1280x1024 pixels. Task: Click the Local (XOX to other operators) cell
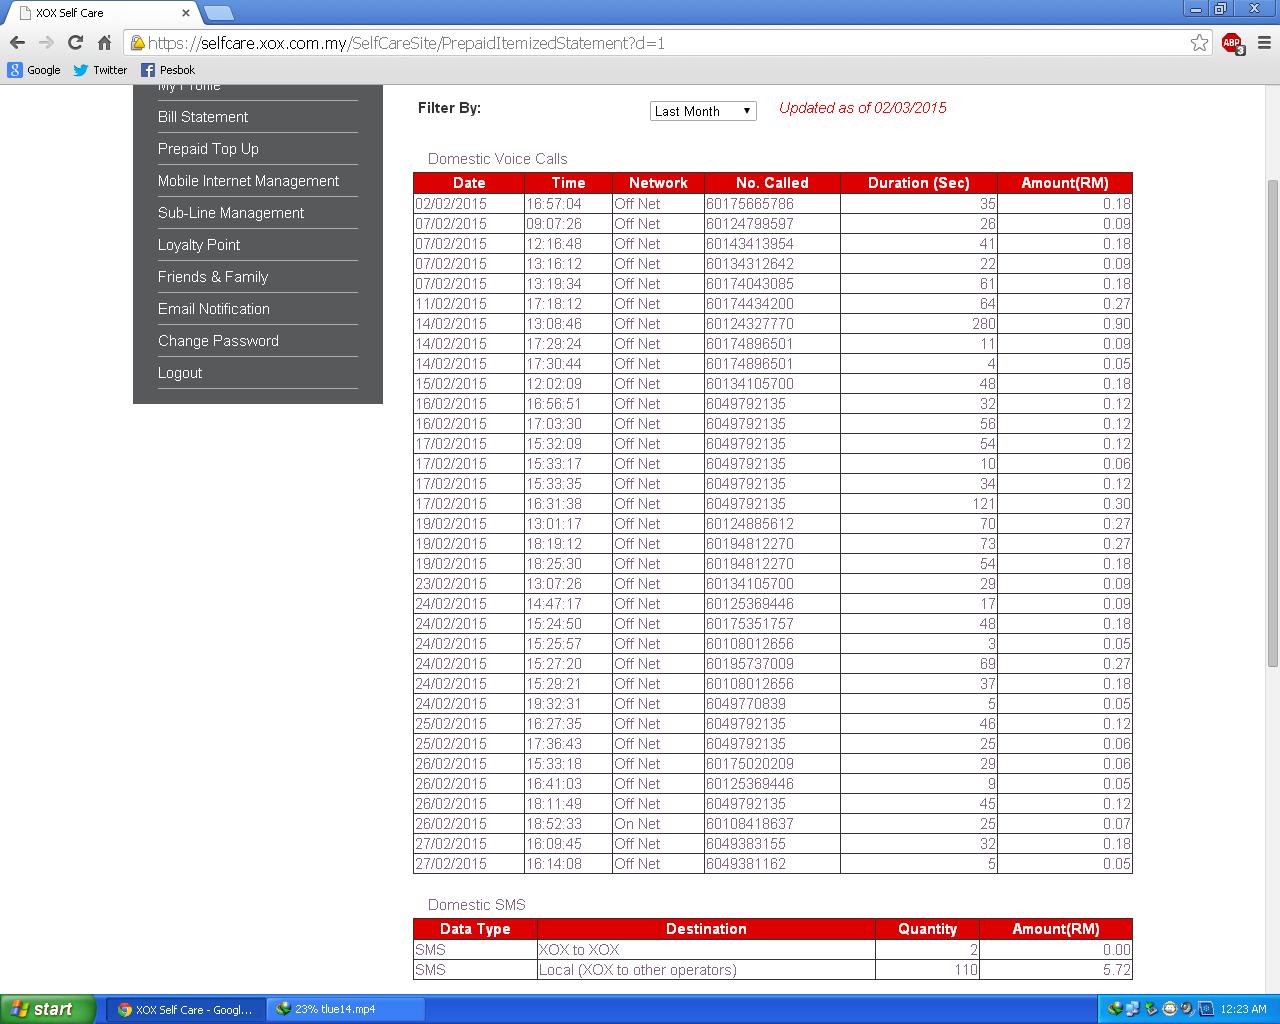pyautogui.click(x=706, y=970)
